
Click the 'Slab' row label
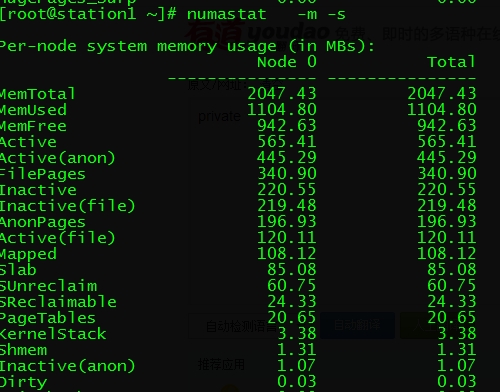pos(18,270)
